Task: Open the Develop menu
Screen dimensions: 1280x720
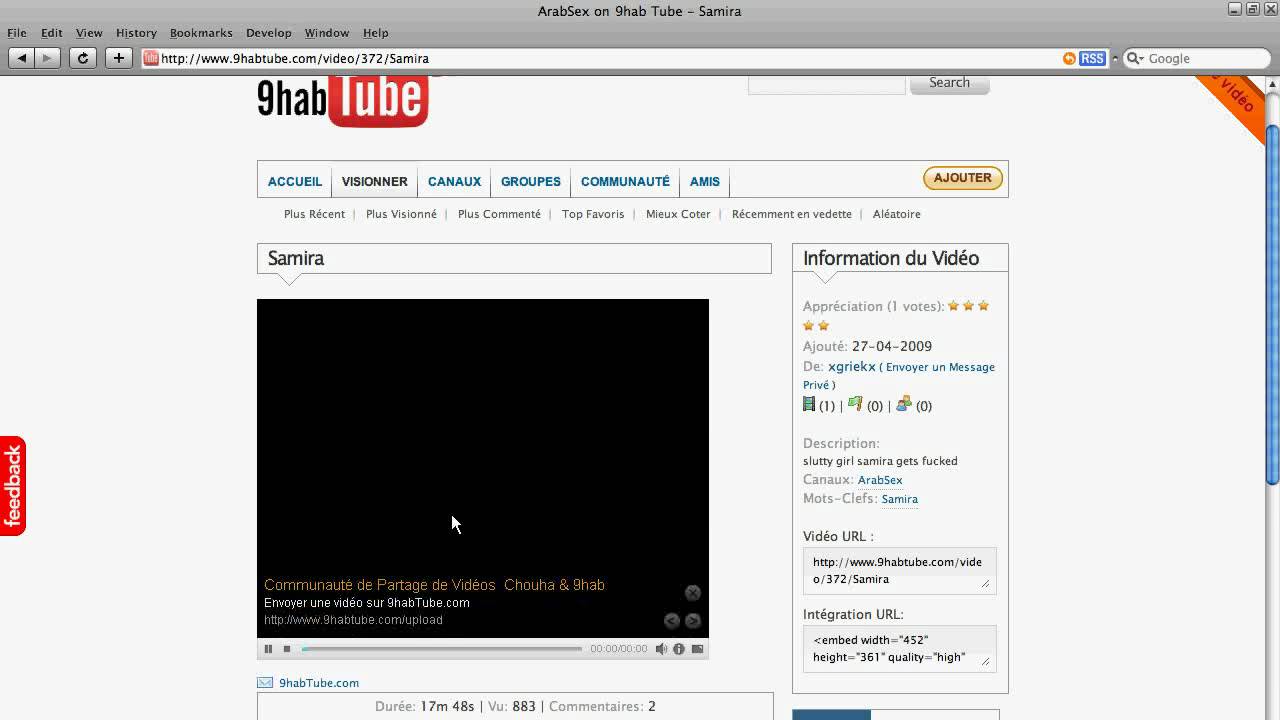Action: (269, 33)
